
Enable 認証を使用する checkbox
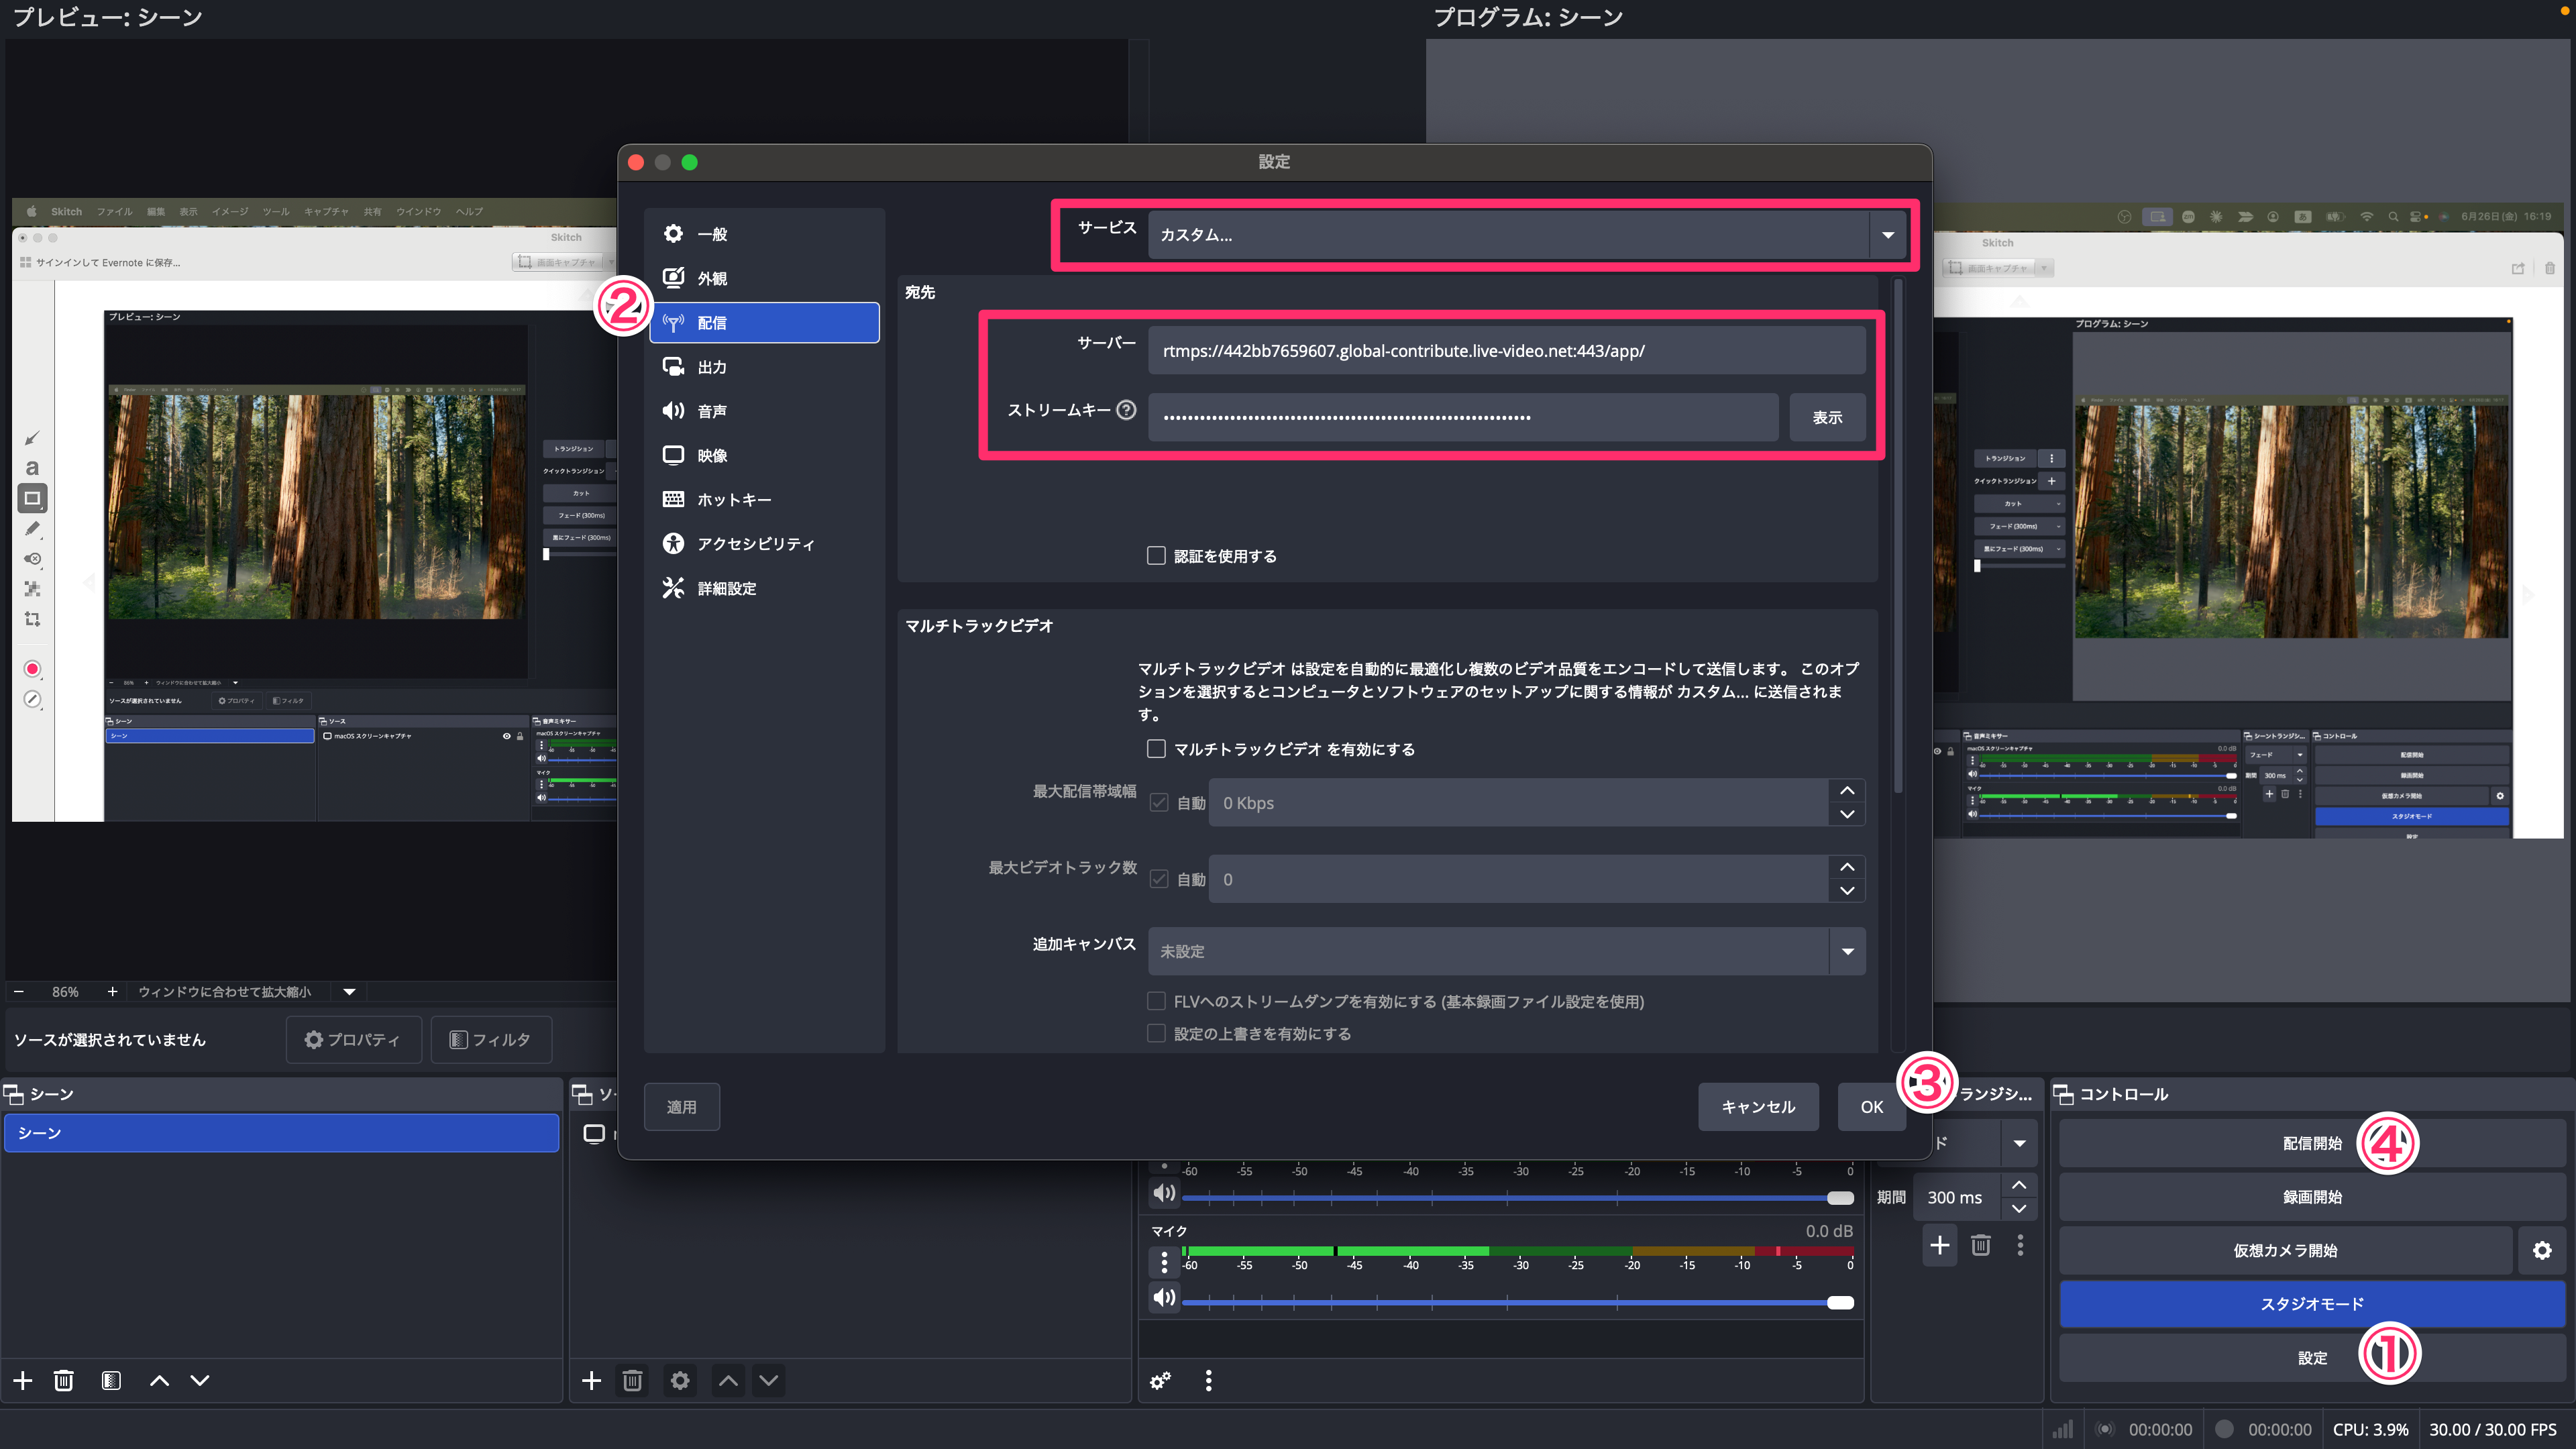pos(1156,555)
